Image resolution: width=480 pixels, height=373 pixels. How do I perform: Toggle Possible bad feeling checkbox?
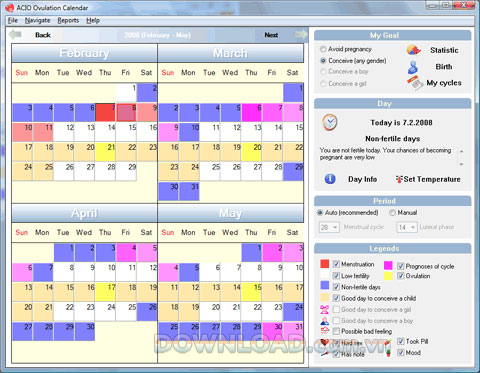[336, 331]
